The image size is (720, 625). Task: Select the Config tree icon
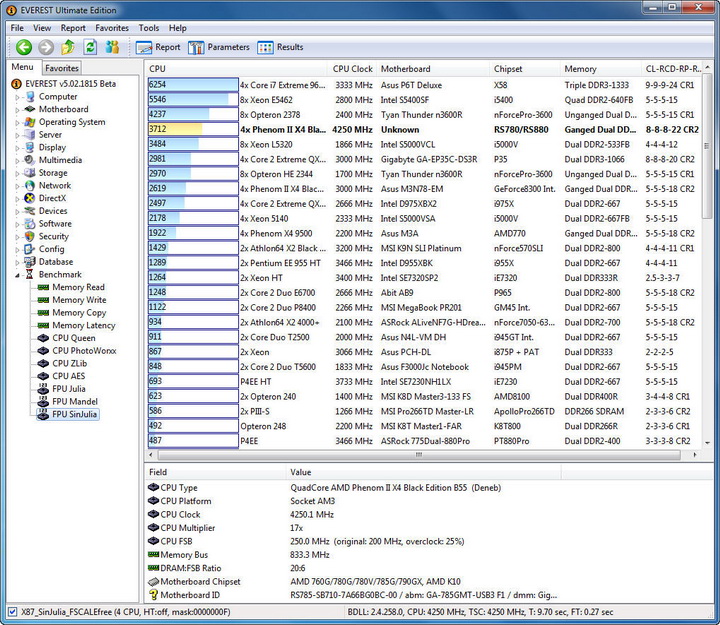click(x=30, y=249)
